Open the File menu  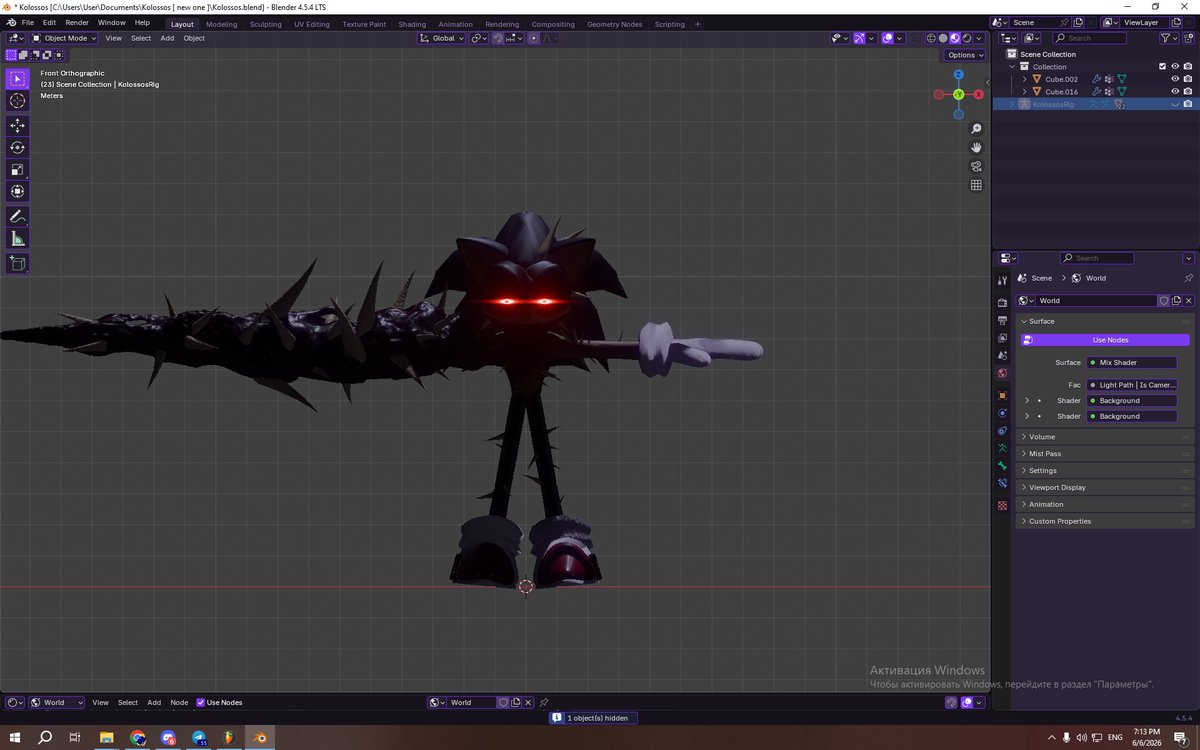click(x=27, y=22)
